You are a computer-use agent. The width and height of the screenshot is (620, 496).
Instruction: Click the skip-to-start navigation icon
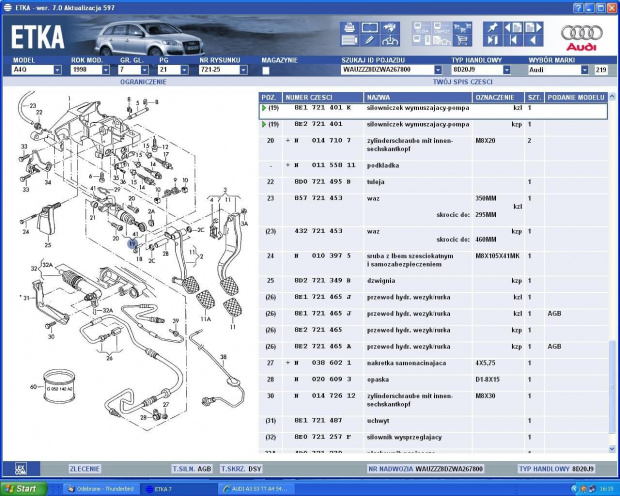[513, 40]
